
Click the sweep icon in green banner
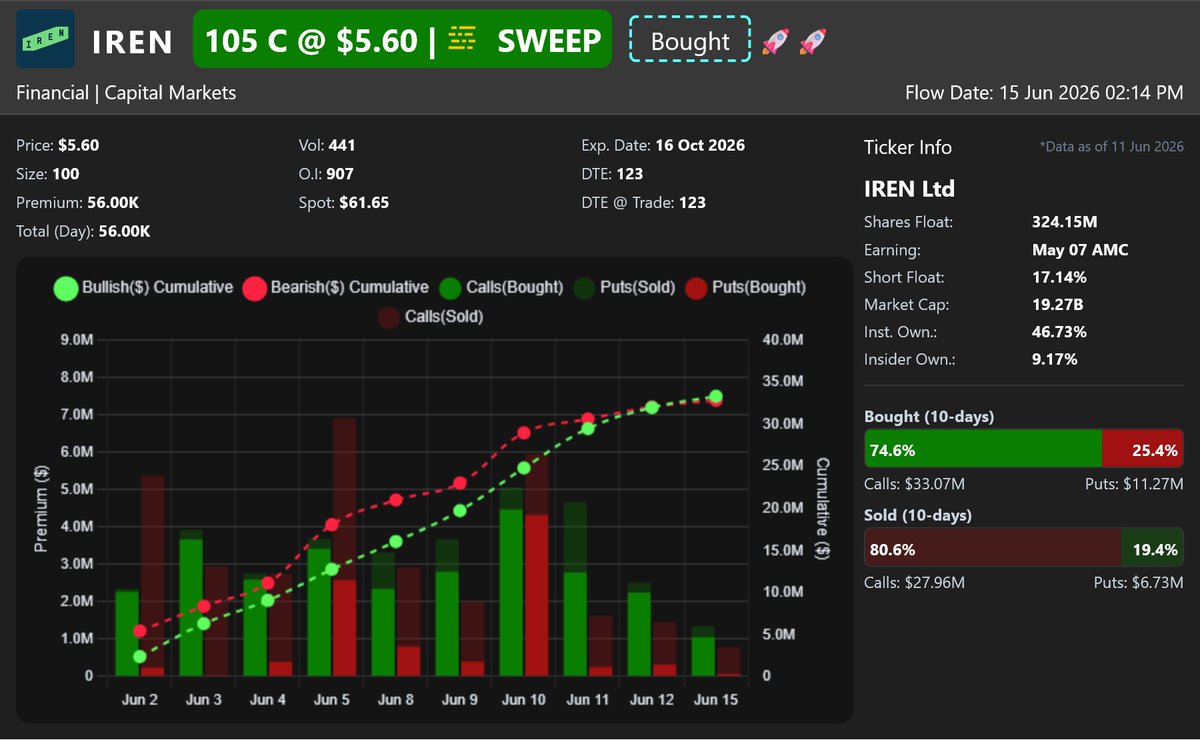coord(462,39)
